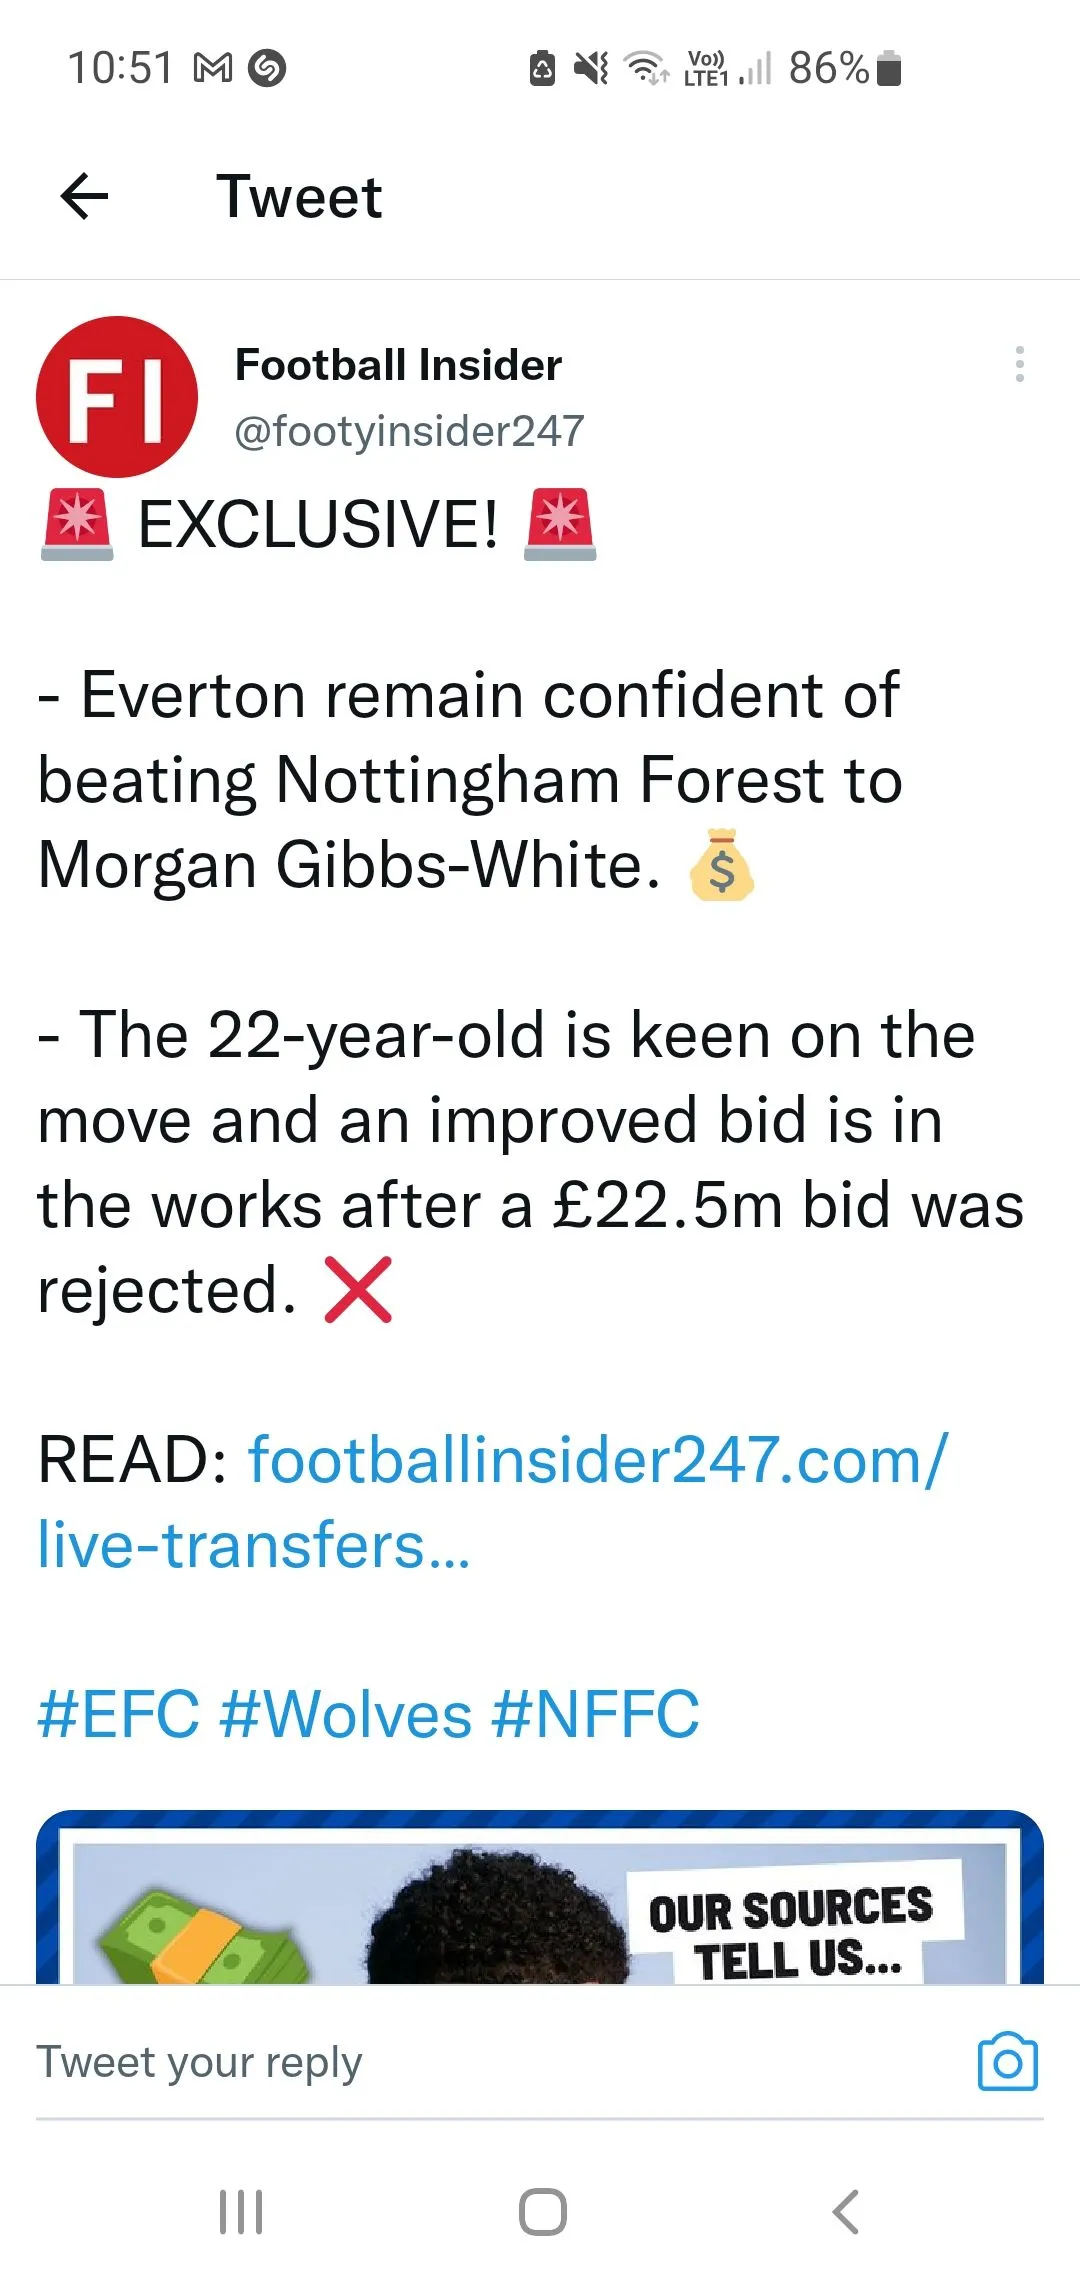Tap the back arrow next to Tweet

click(x=85, y=196)
